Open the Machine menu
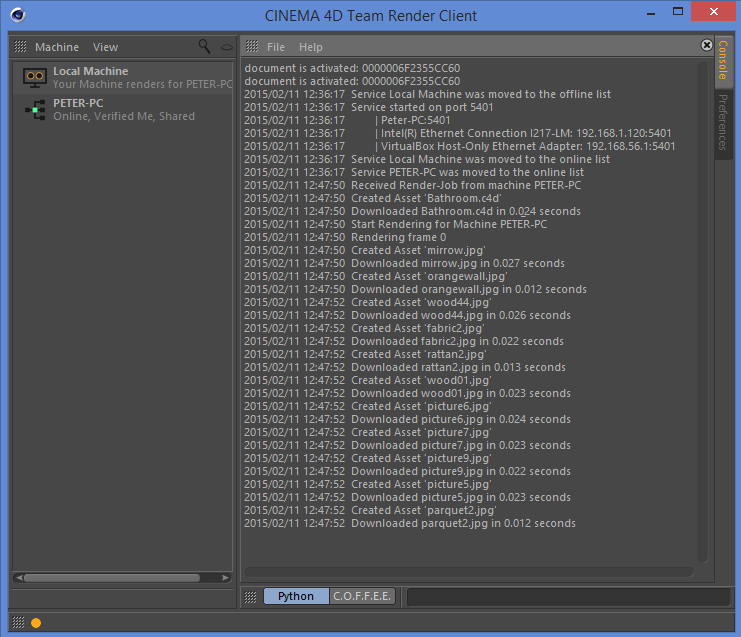 point(57,47)
